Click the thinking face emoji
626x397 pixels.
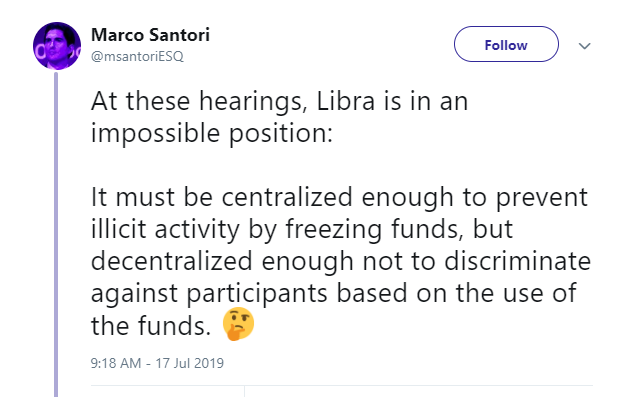point(238,324)
